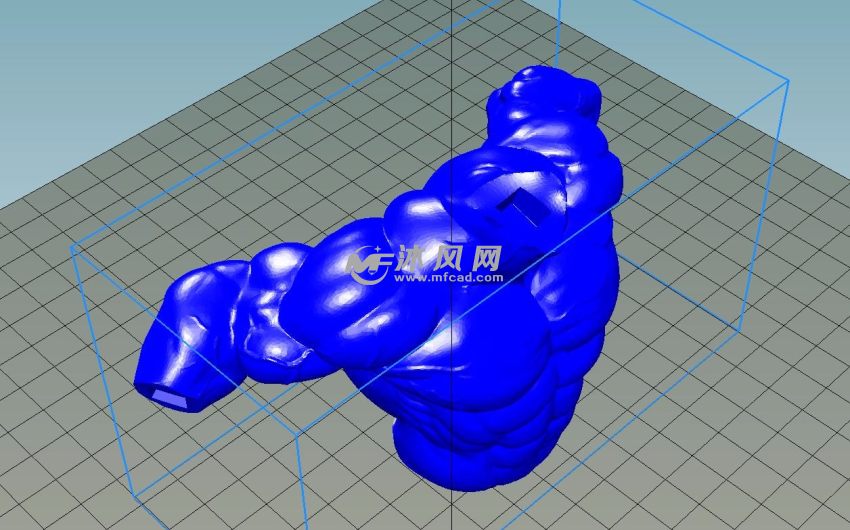The height and width of the screenshot is (530, 850).
Task: Click the bounding box bottom-left corner
Action: (x=132, y=493)
